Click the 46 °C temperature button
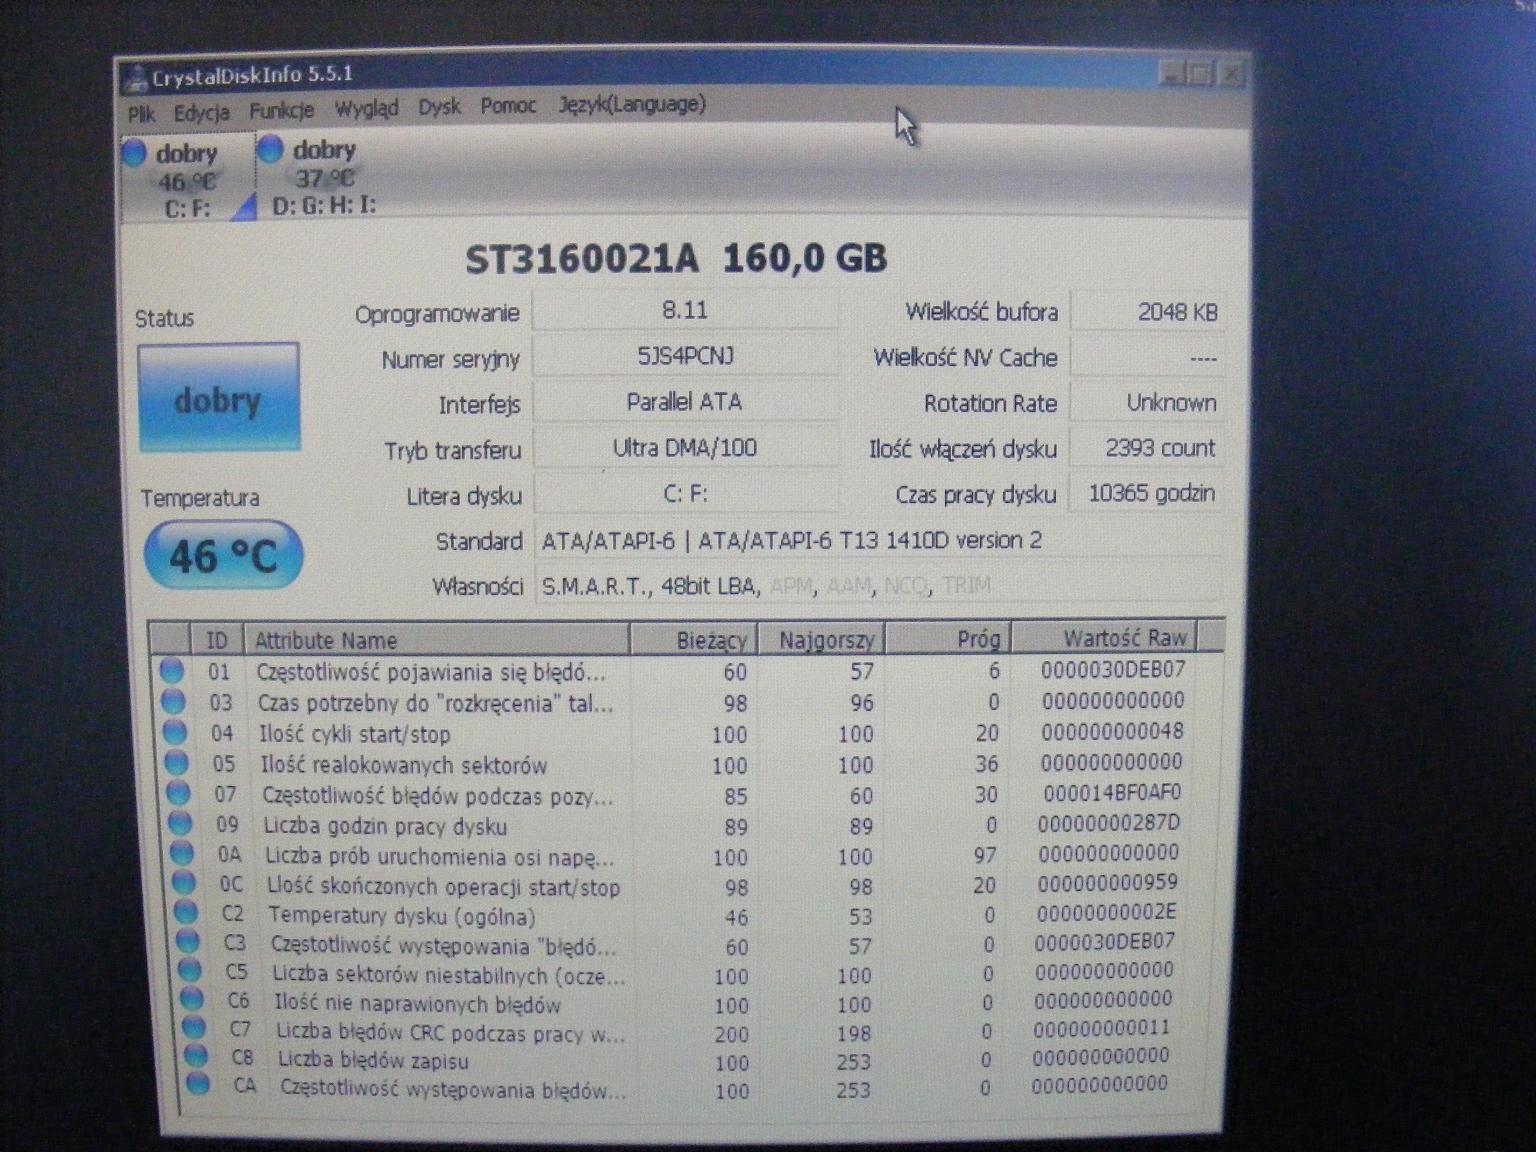The width and height of the screenshot is (1536, 1152). pos(223,555)
